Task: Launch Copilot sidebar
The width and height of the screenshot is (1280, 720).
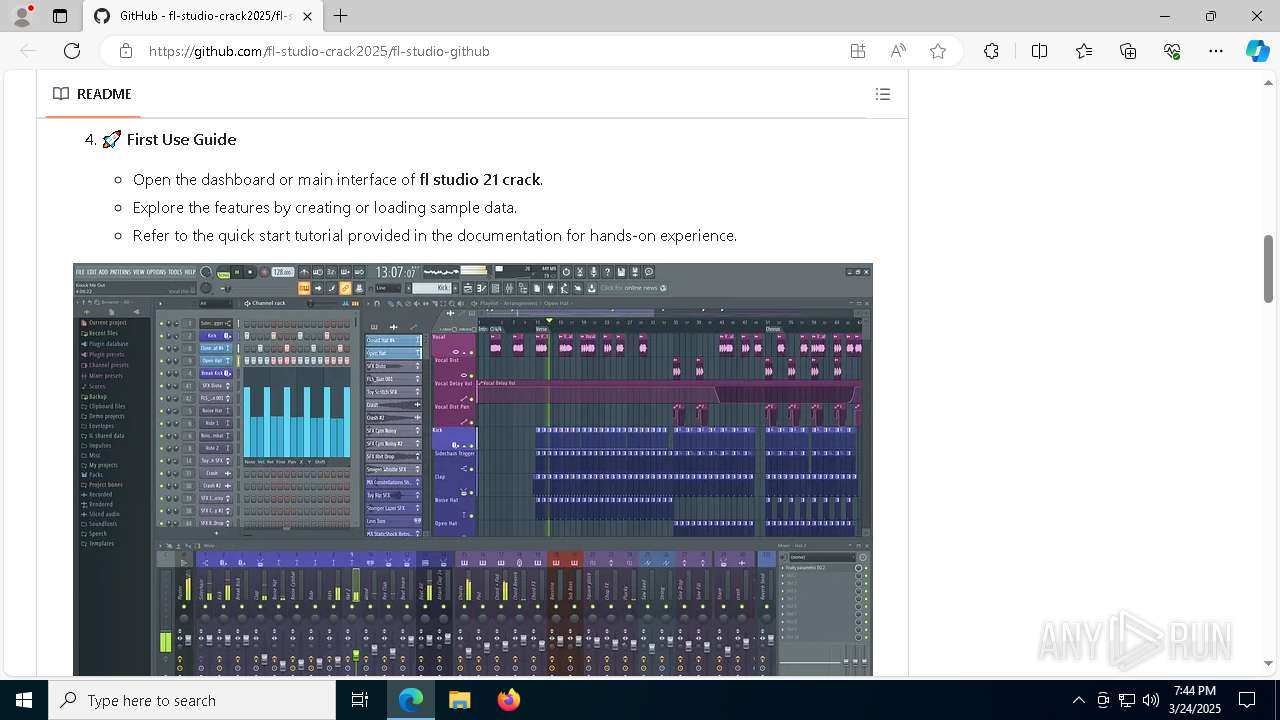Action: tap(1257, 51)
